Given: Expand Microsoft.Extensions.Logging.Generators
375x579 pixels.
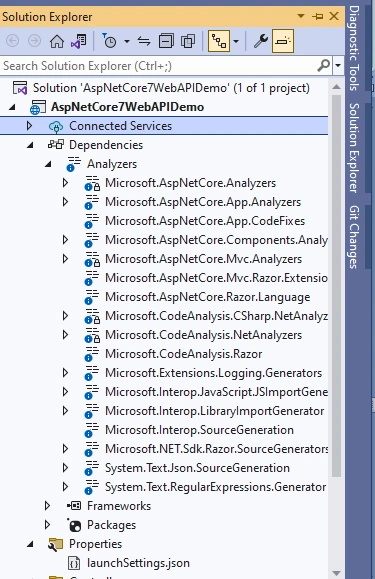Looking at the screenshot, I should pos(66,373).
